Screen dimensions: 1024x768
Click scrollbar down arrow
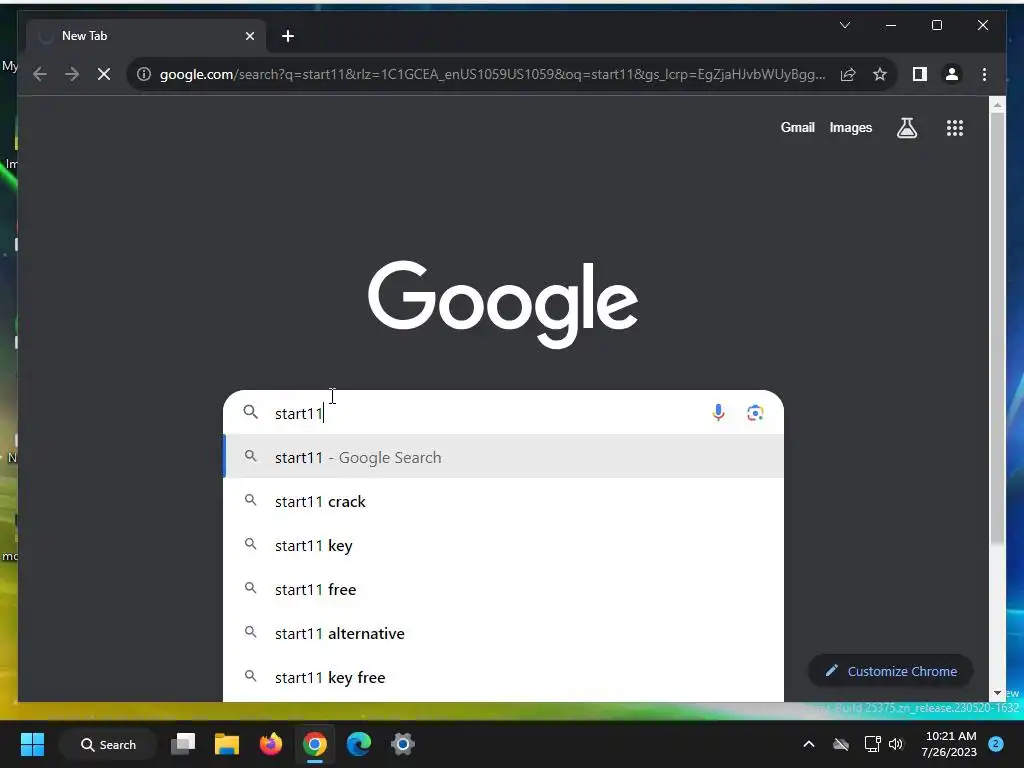(x=997, y=692)
